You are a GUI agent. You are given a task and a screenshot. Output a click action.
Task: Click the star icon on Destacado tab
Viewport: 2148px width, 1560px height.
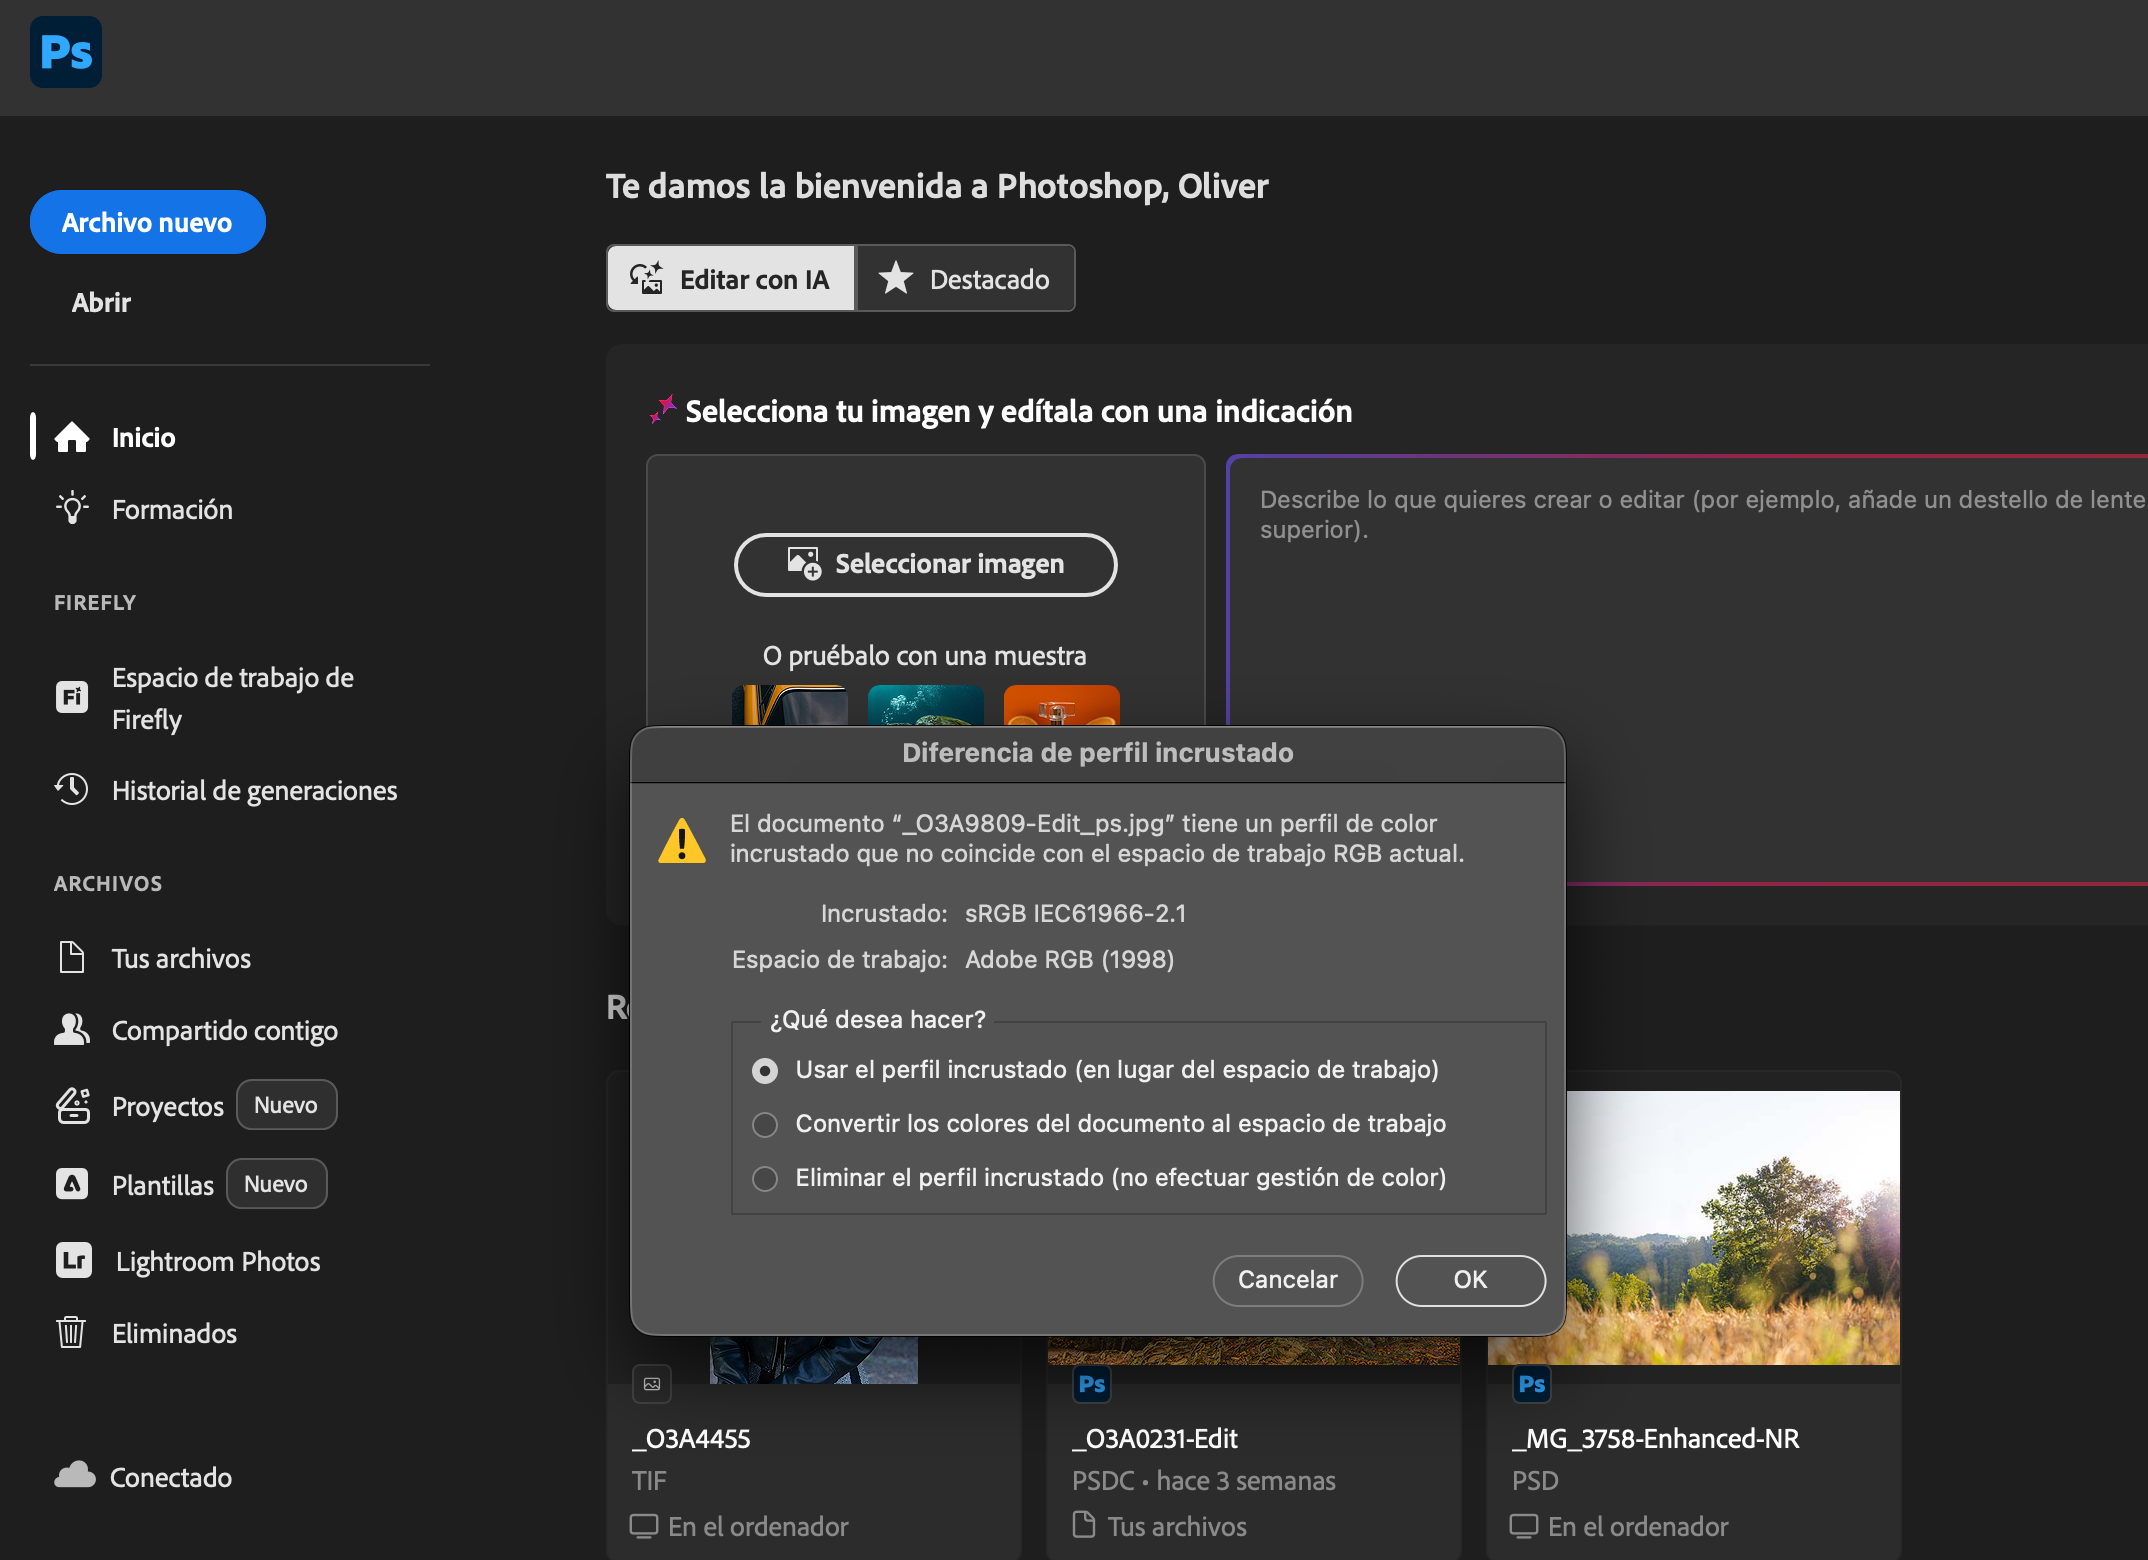tap(896, 278)
